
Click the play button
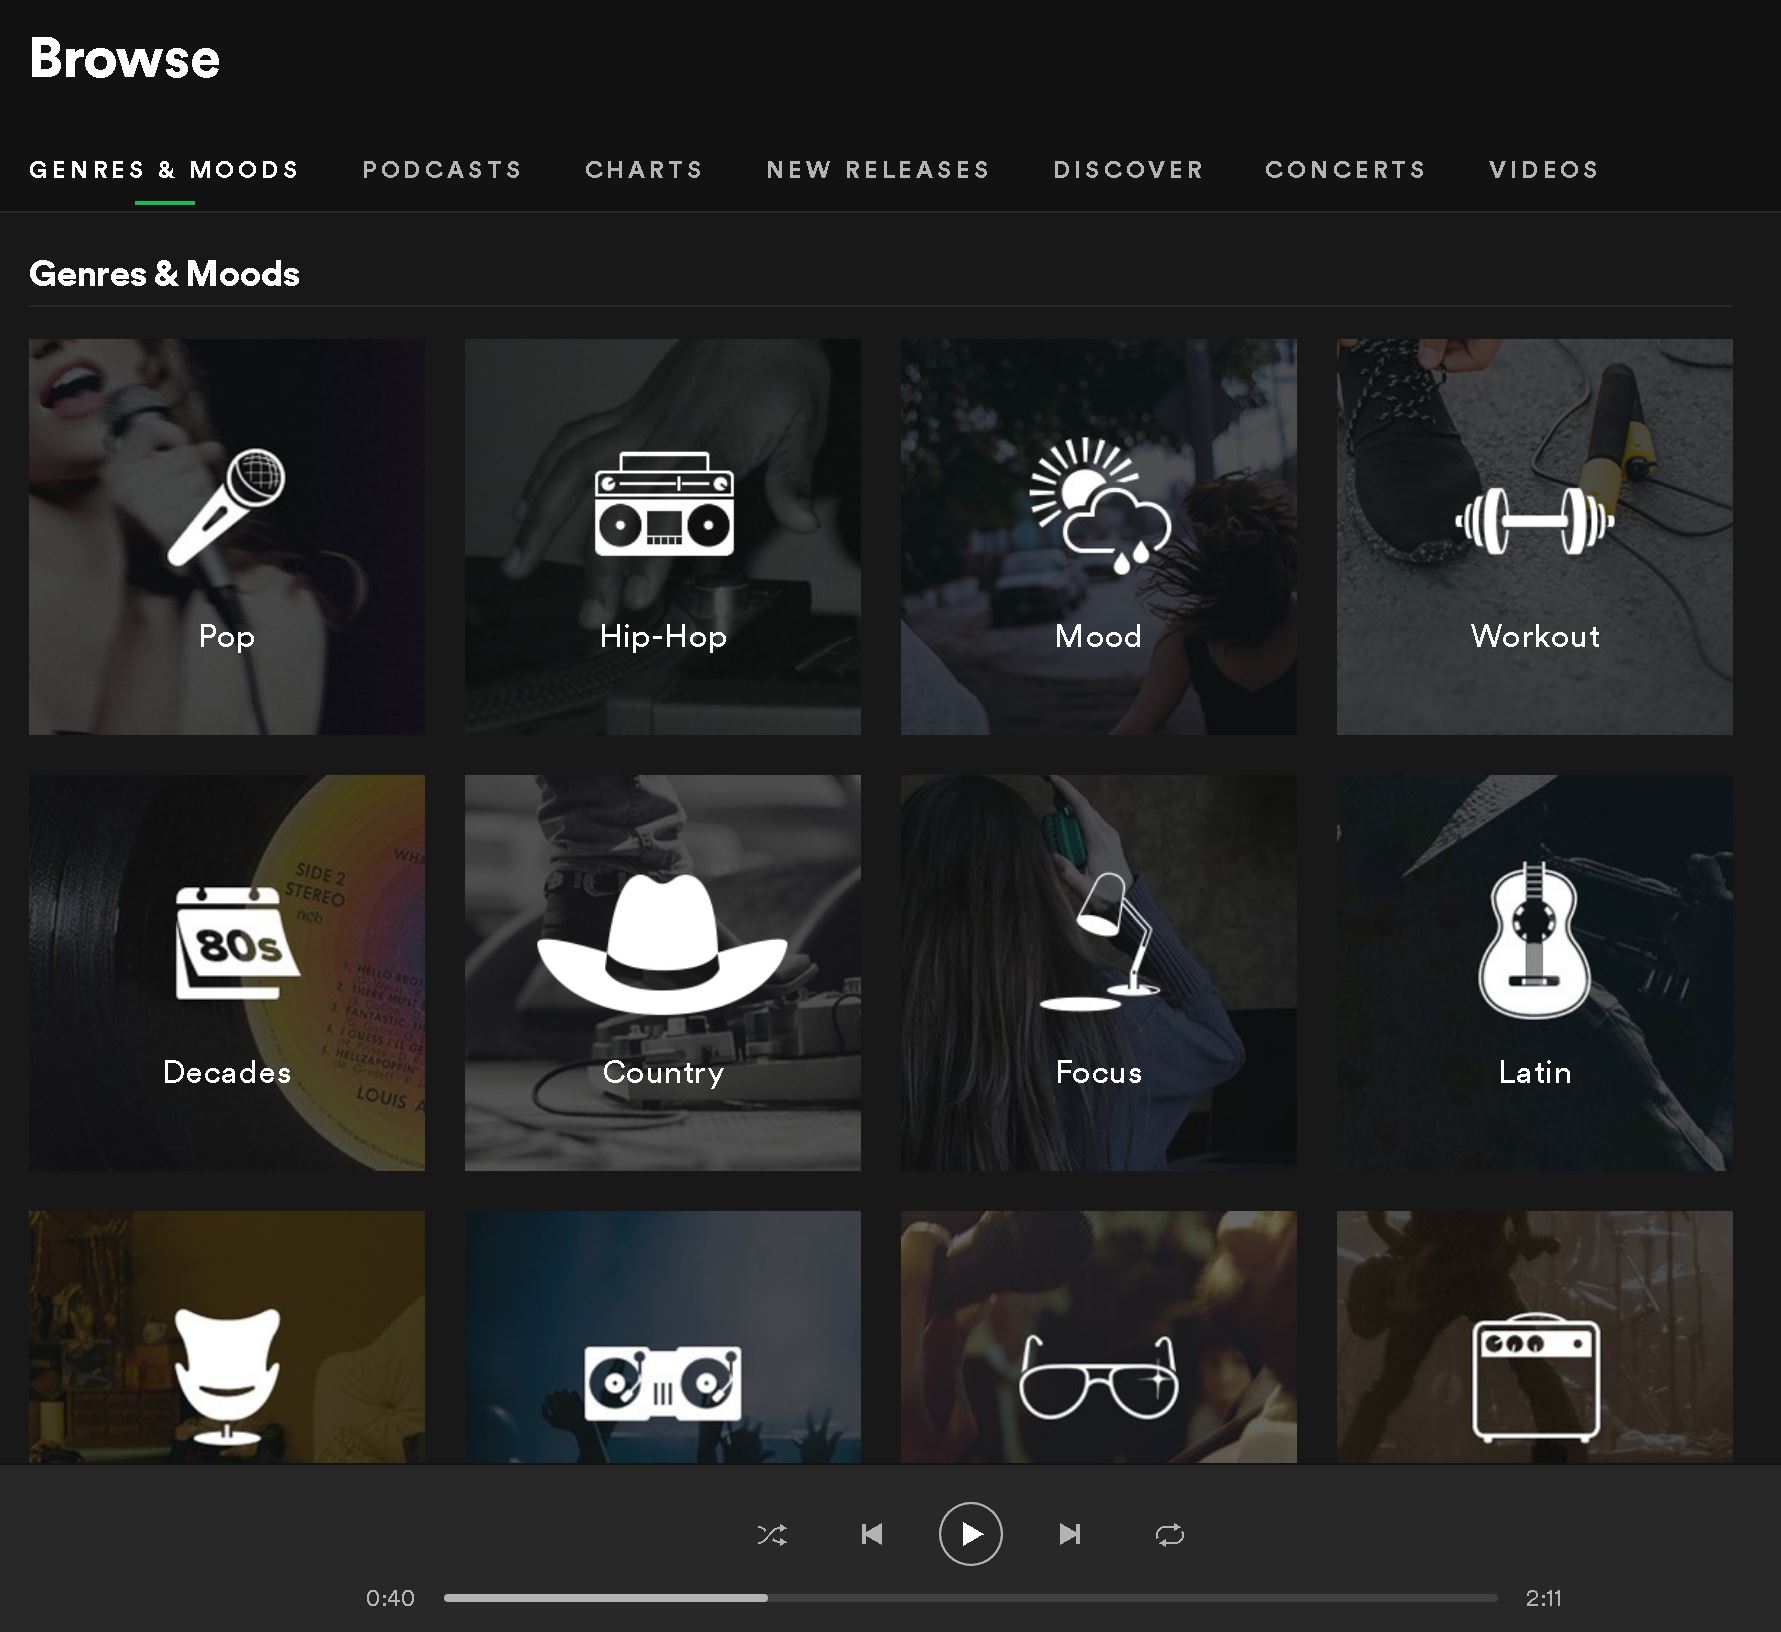(x=971, y=1534)
